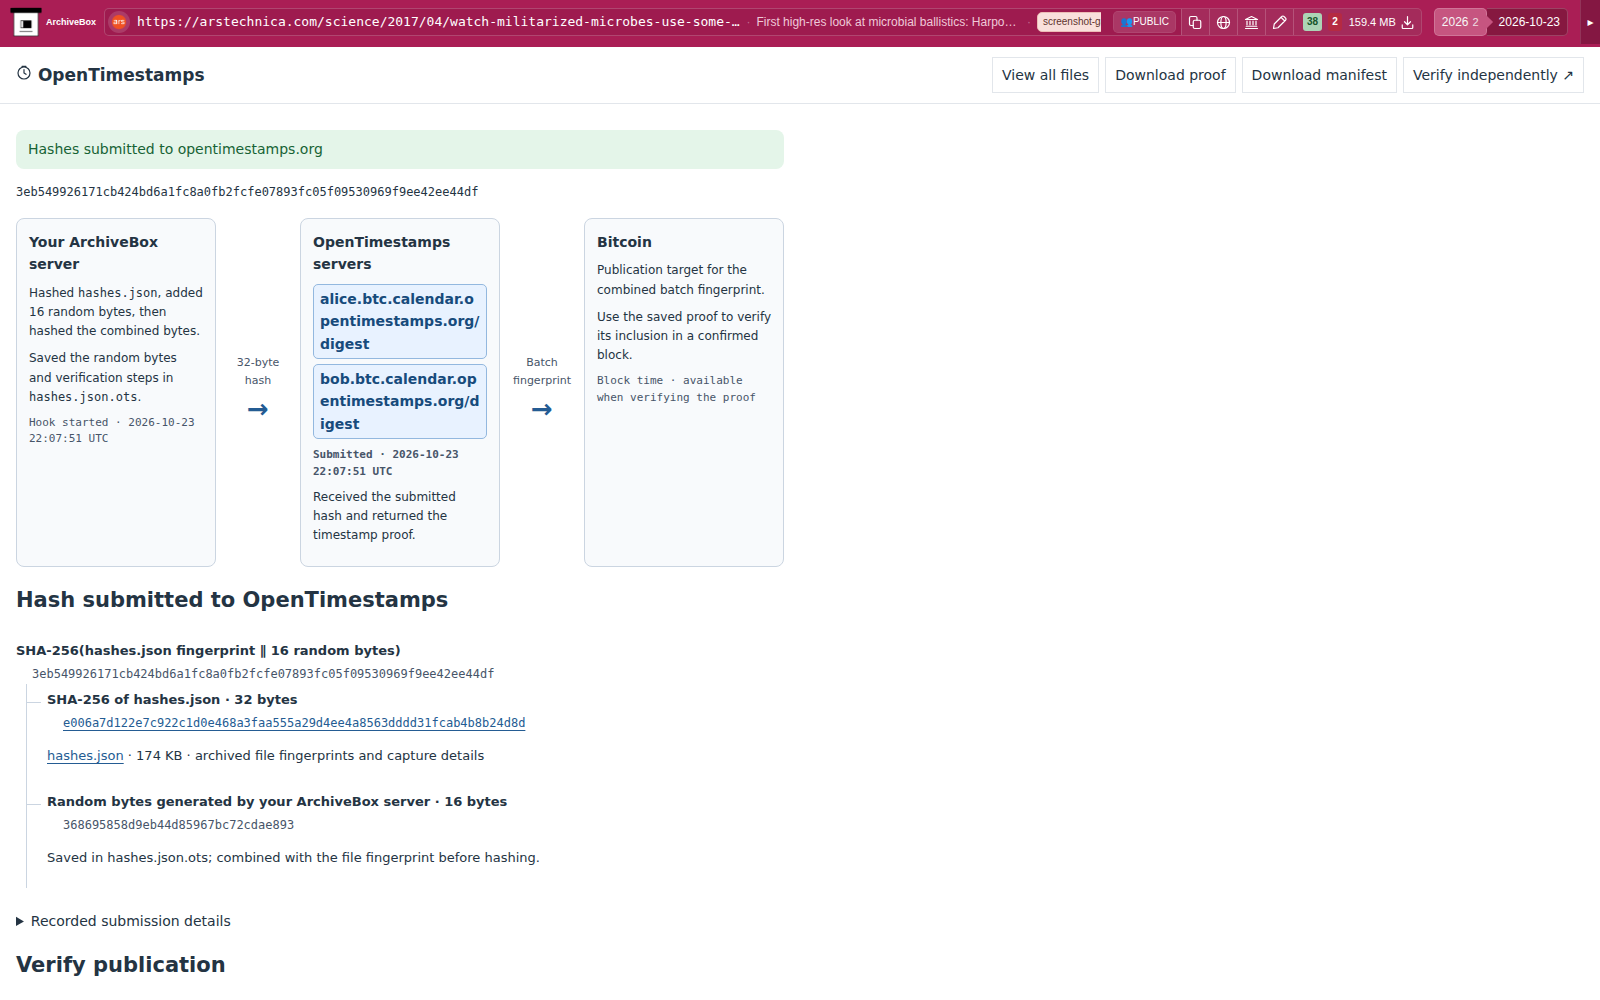1600x1000 pixels.
Task: Expand the header with the right arrow
Action: point(1590,22)
